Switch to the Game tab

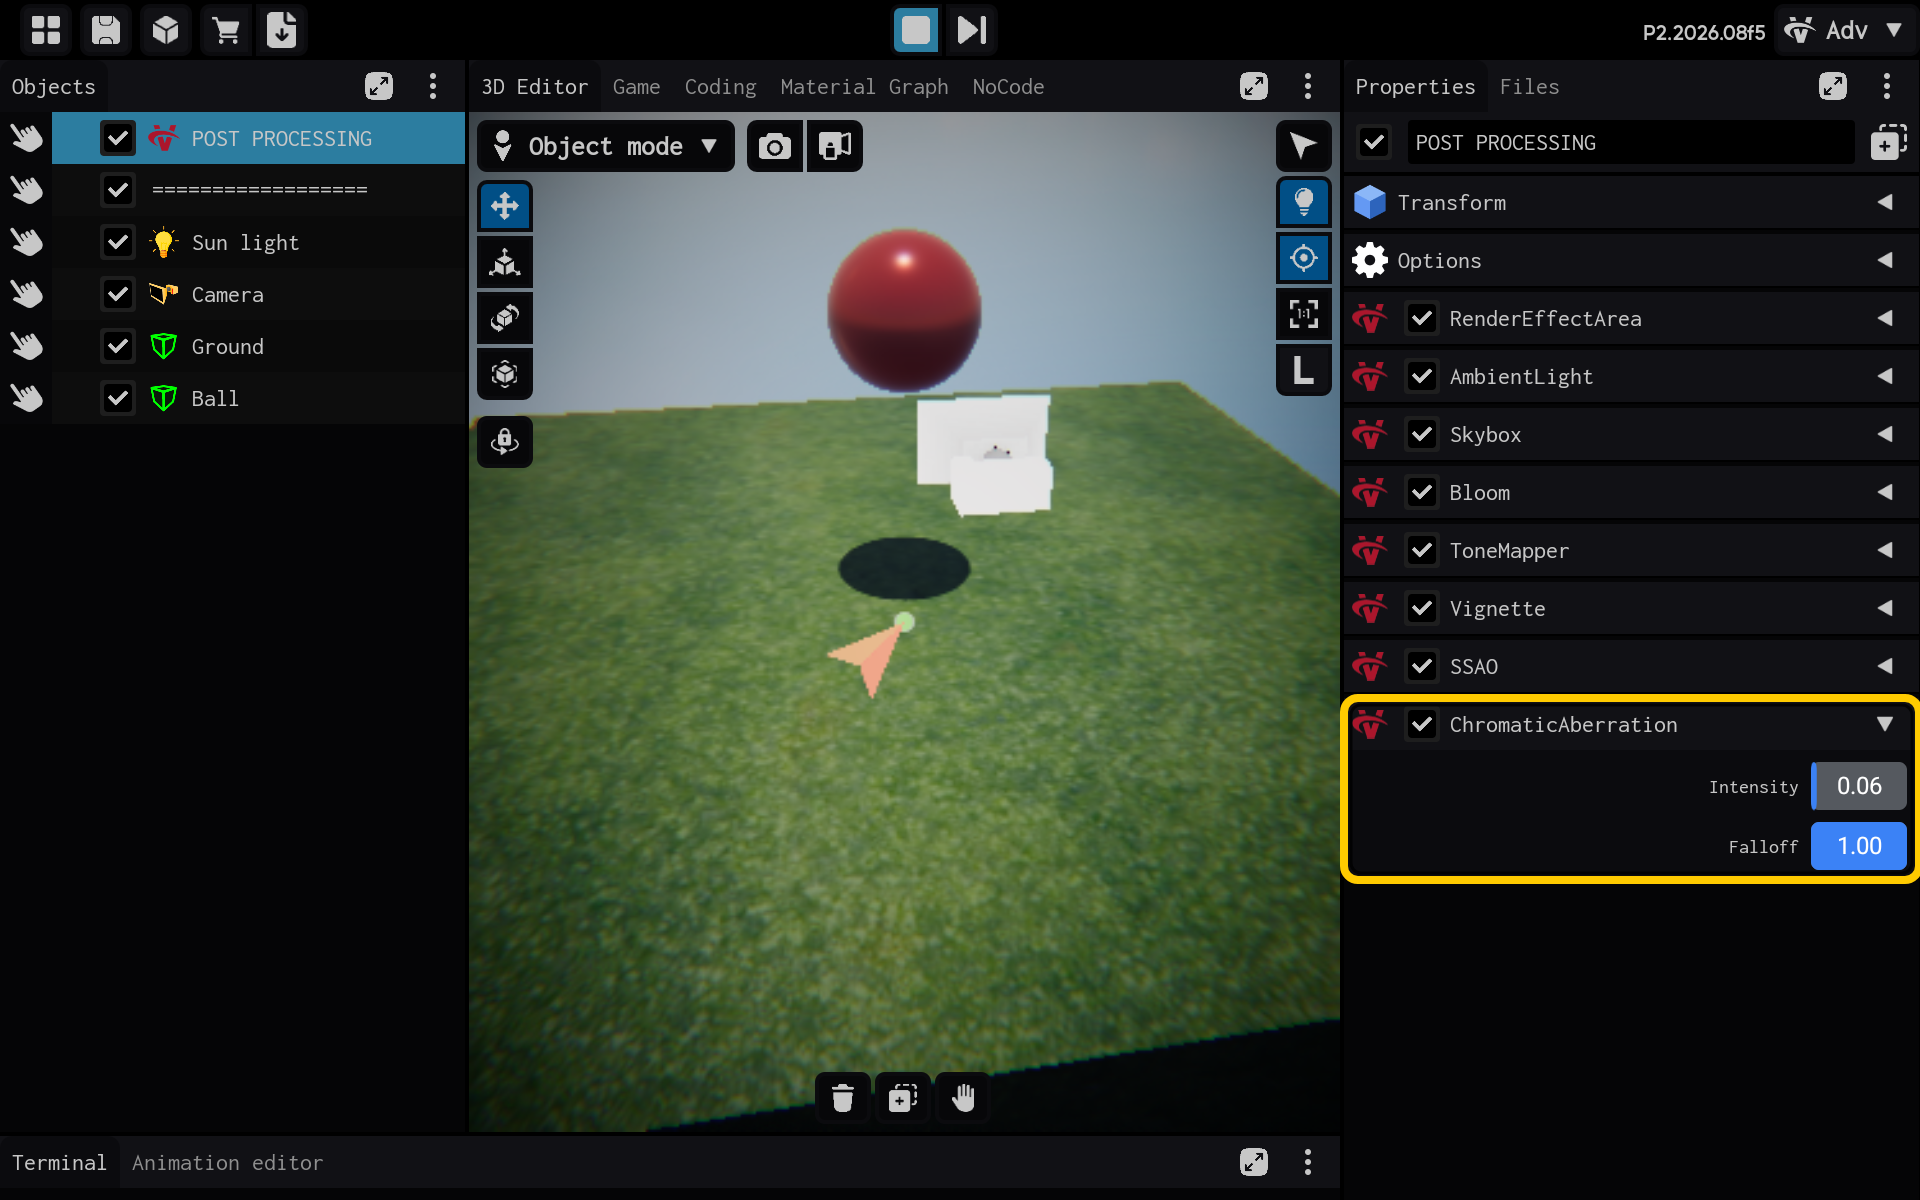[636, 87]
